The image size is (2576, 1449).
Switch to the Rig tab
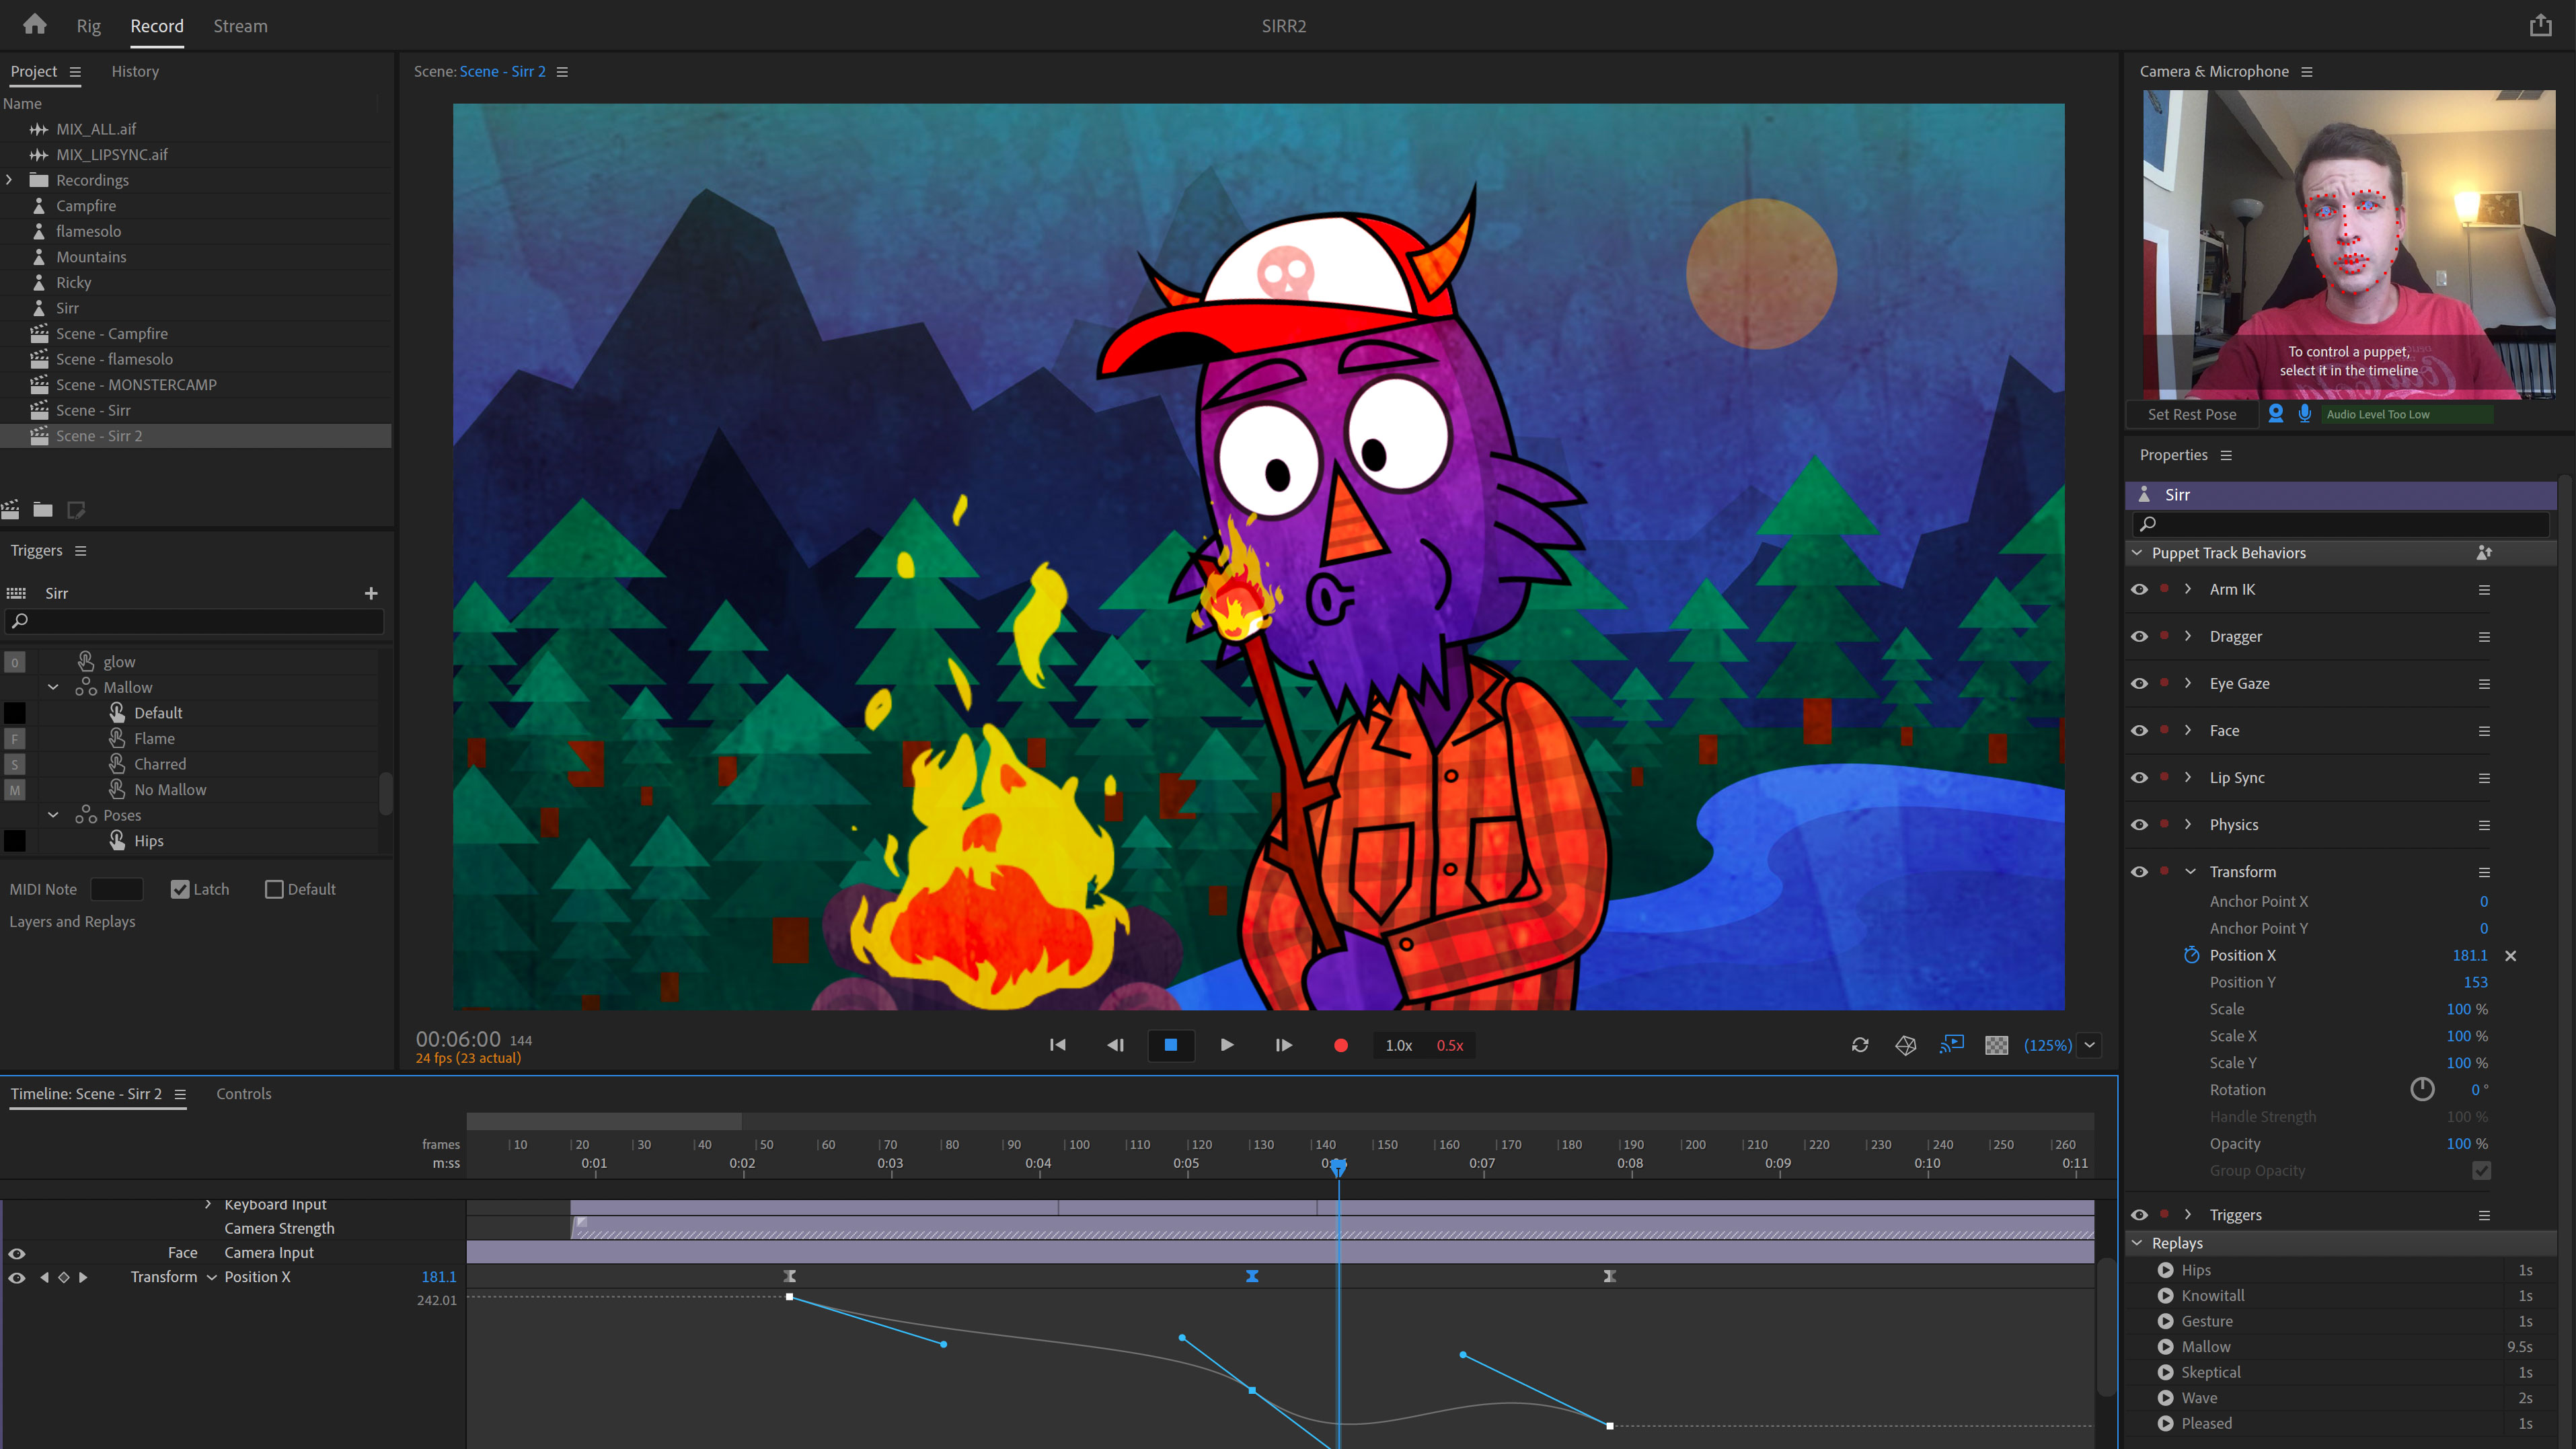click(88, 25)
